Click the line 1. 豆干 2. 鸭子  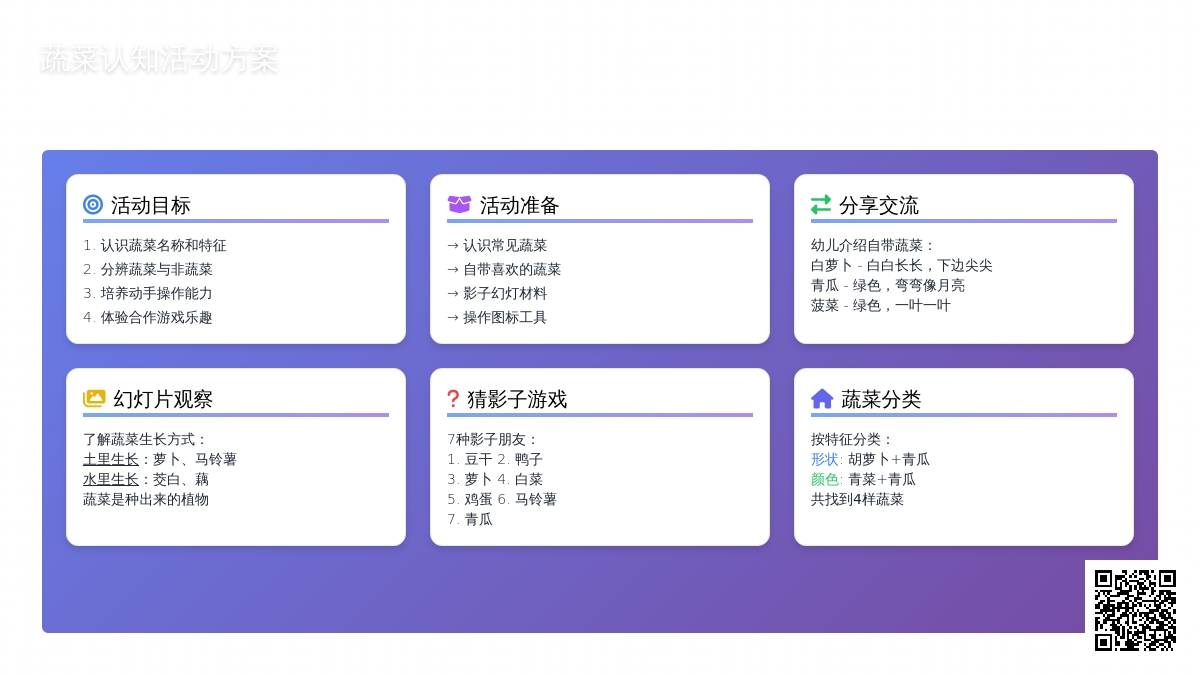(495, 459)
